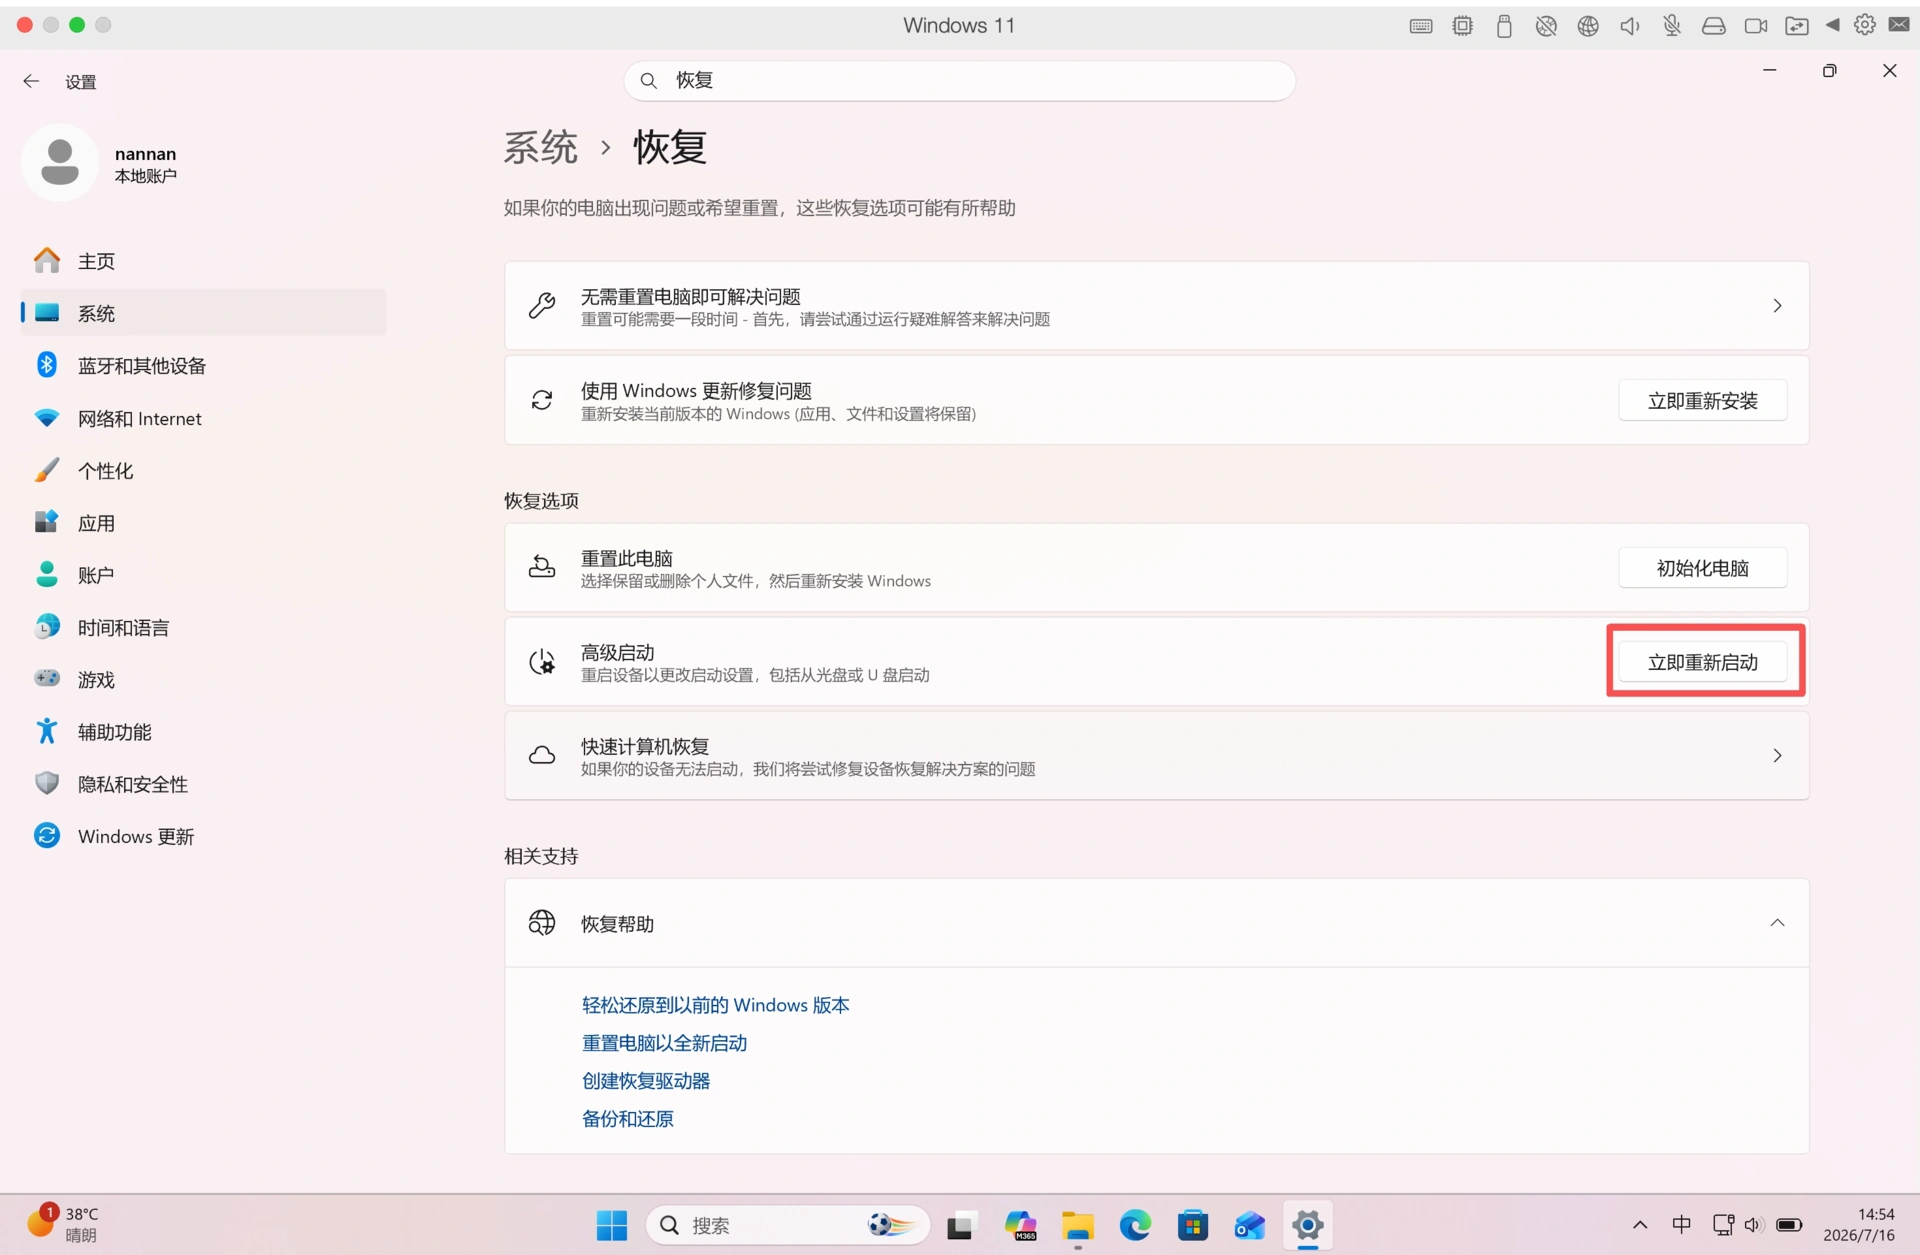Viewport: 1920px width, 1255px height.
Task: Open the weather widget showing 38°C
Action: [63, 1224]
